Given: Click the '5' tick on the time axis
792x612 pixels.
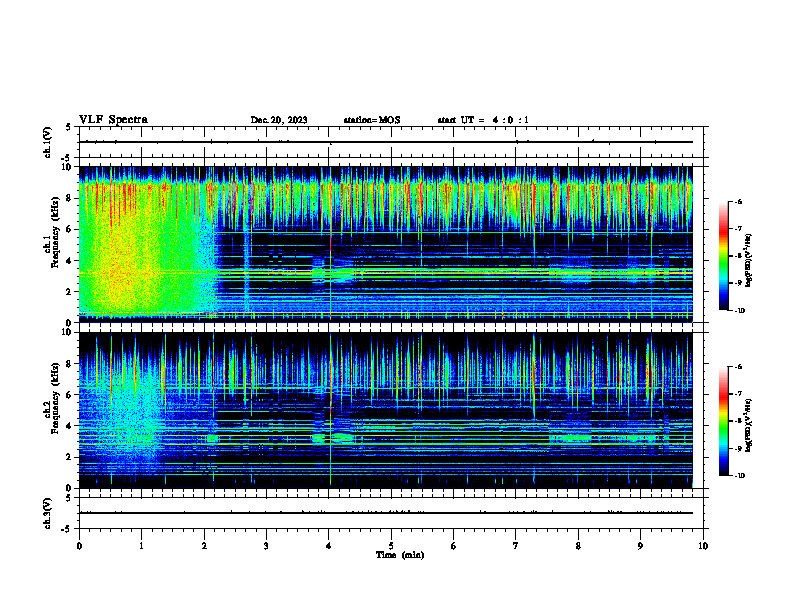Looking at the screenshot, I should [391, 546].
